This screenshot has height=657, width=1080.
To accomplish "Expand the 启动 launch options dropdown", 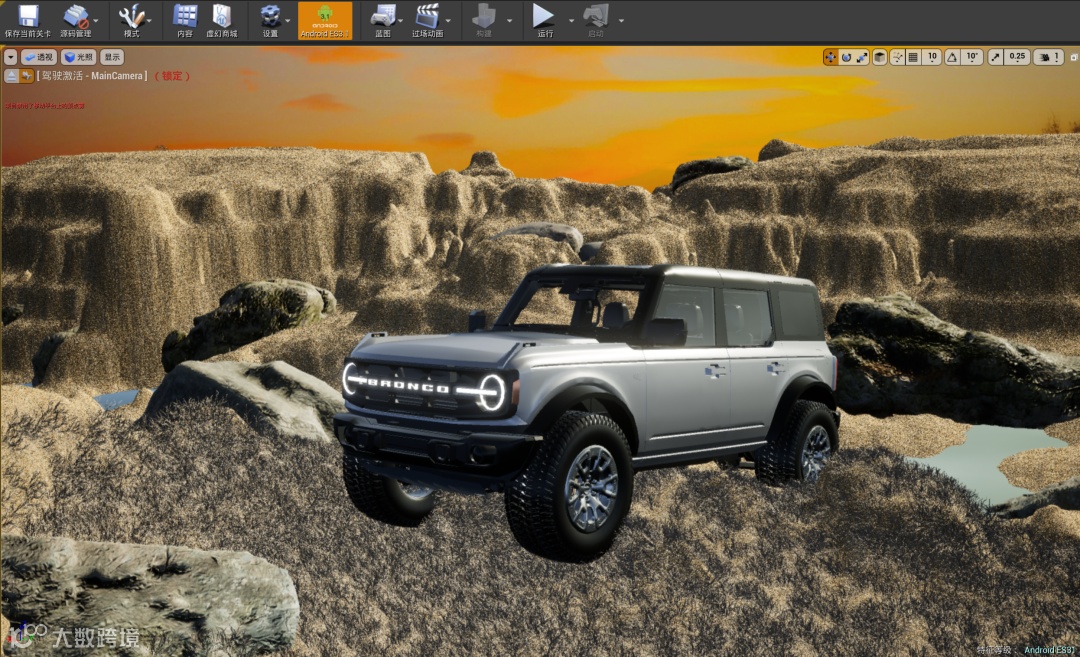I will (x=621, y=21).
